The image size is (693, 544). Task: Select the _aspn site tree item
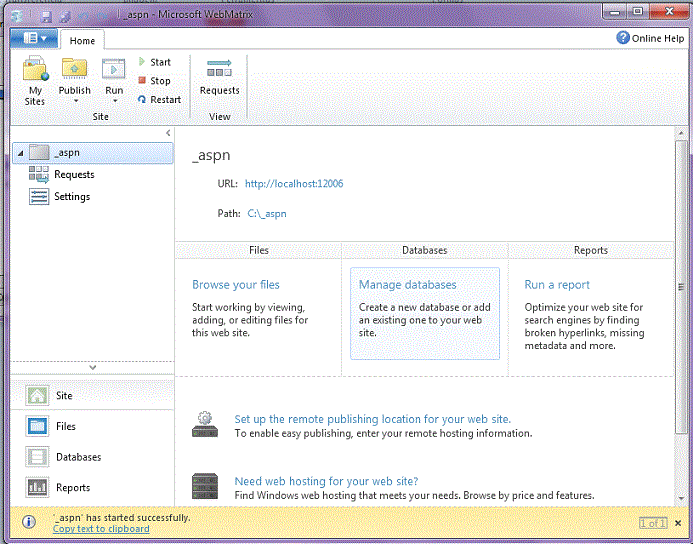point(93,153)
